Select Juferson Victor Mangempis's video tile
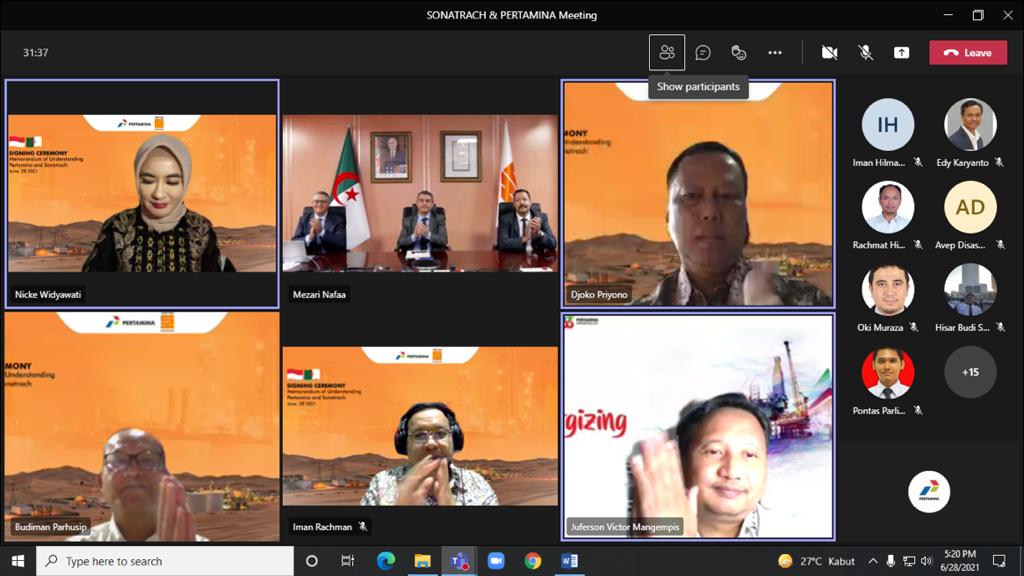1024x576 pixels. coord(698,426)
